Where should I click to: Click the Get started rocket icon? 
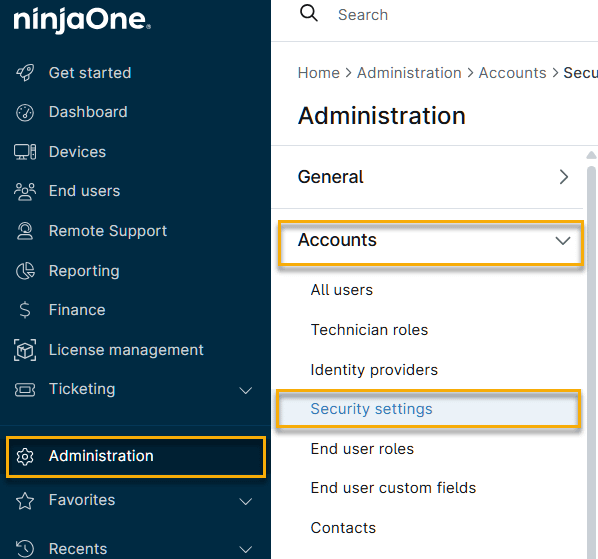coord(25,72)
